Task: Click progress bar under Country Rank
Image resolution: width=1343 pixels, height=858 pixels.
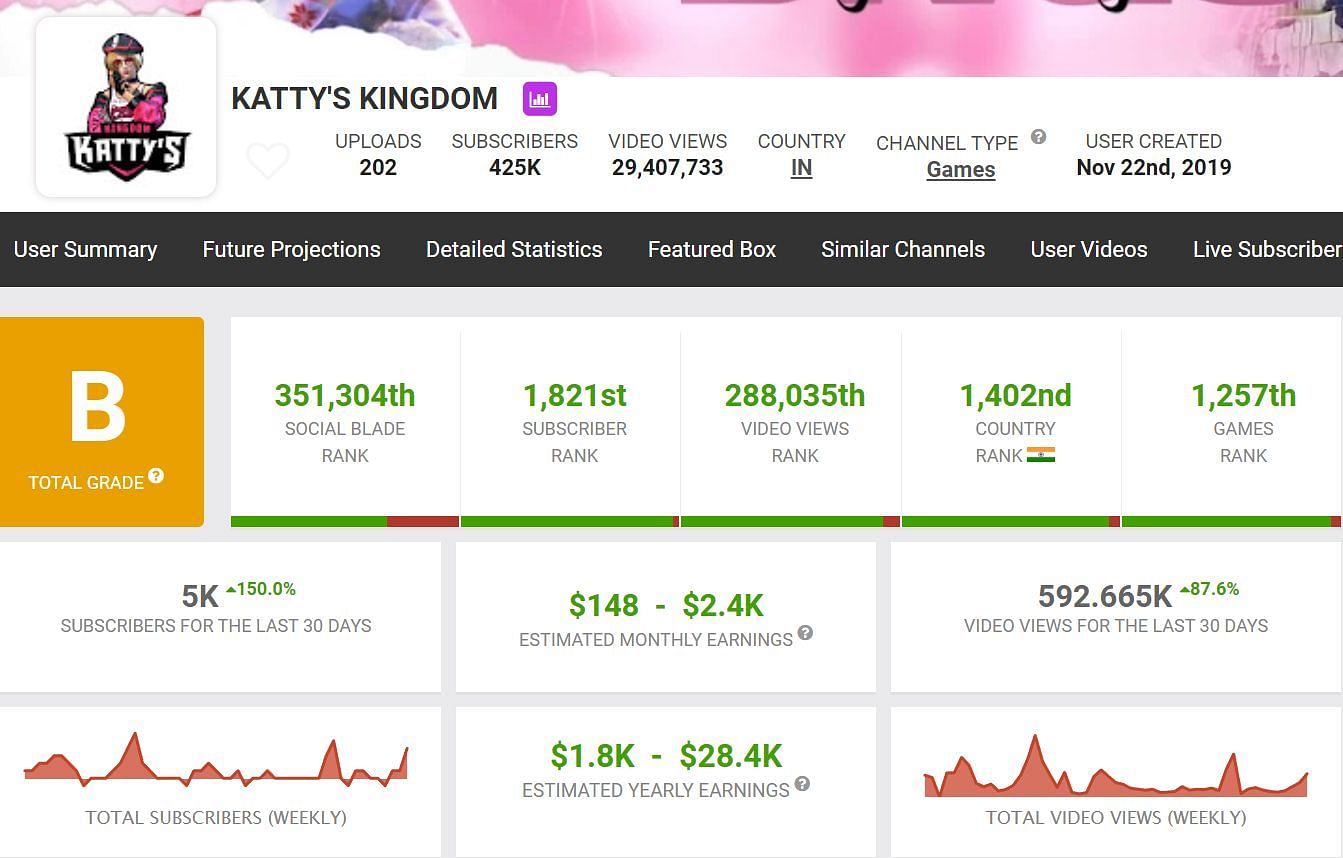Action: [x=1011, y=521]
